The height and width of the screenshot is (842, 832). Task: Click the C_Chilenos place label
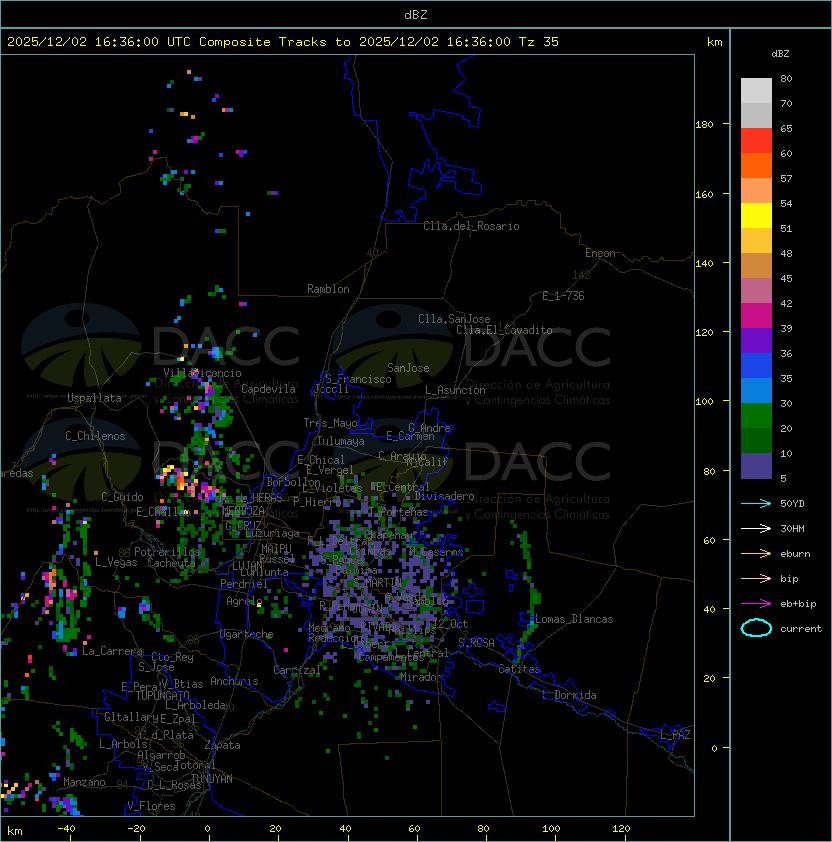click(x=95, y=436)
